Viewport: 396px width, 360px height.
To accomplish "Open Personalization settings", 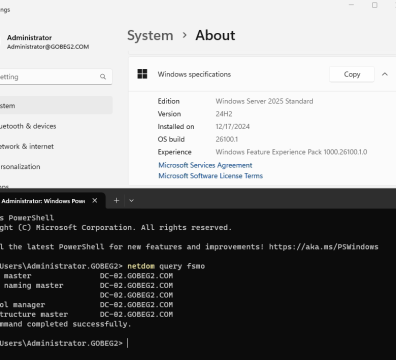I will (20, 167).
